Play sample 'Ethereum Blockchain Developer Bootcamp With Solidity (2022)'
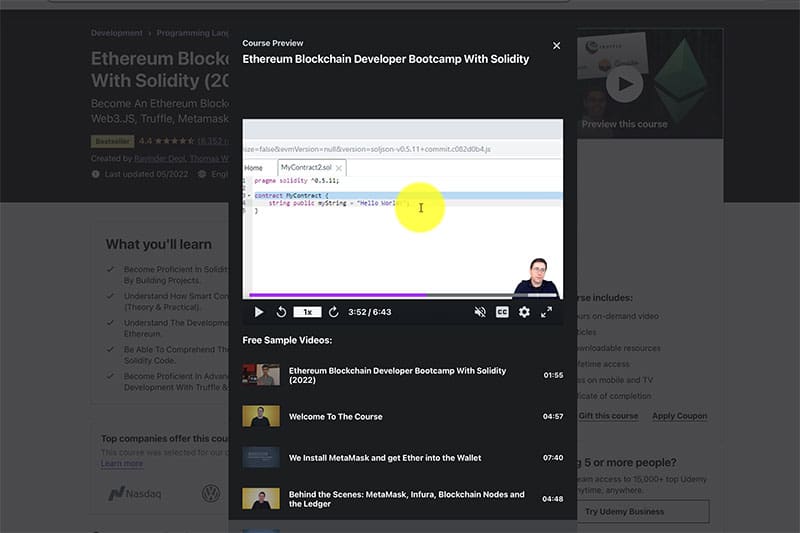800x533 pixels. pos(403,375)
